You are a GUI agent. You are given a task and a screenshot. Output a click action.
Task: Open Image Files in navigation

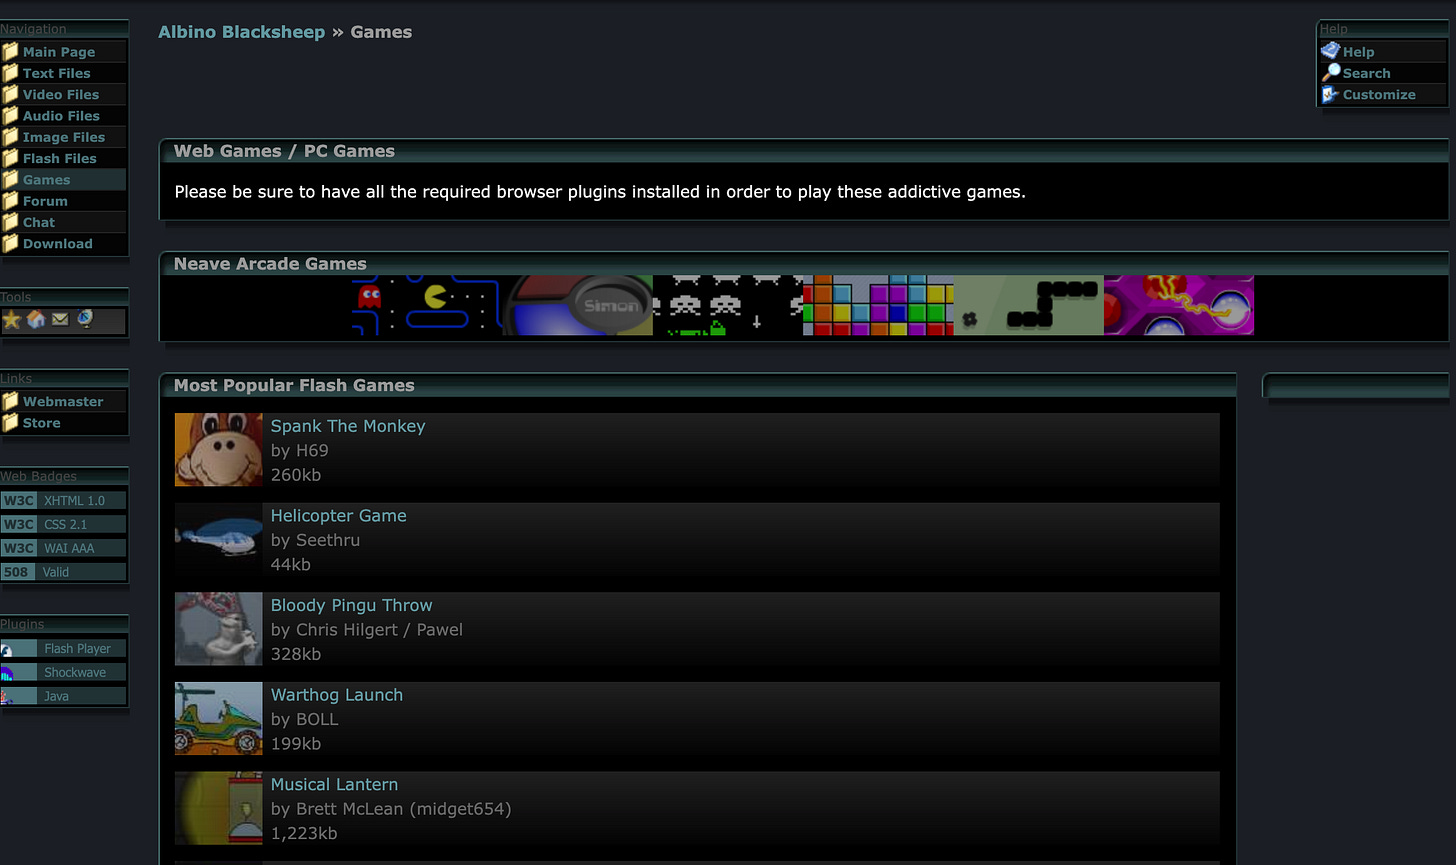(x=63, y=137)
